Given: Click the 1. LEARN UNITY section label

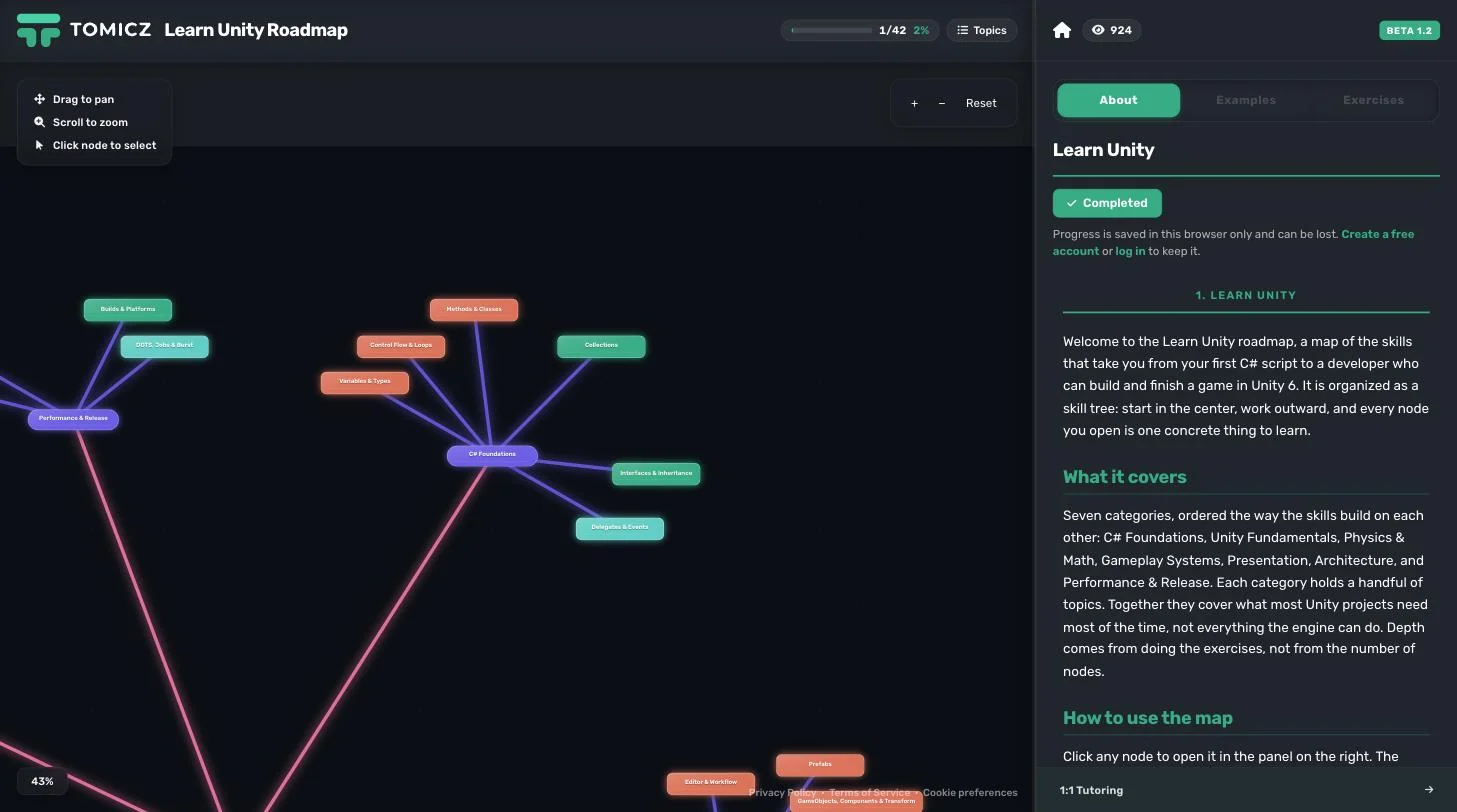Looking at the screenshot, I should click(x=1246, y=296).
